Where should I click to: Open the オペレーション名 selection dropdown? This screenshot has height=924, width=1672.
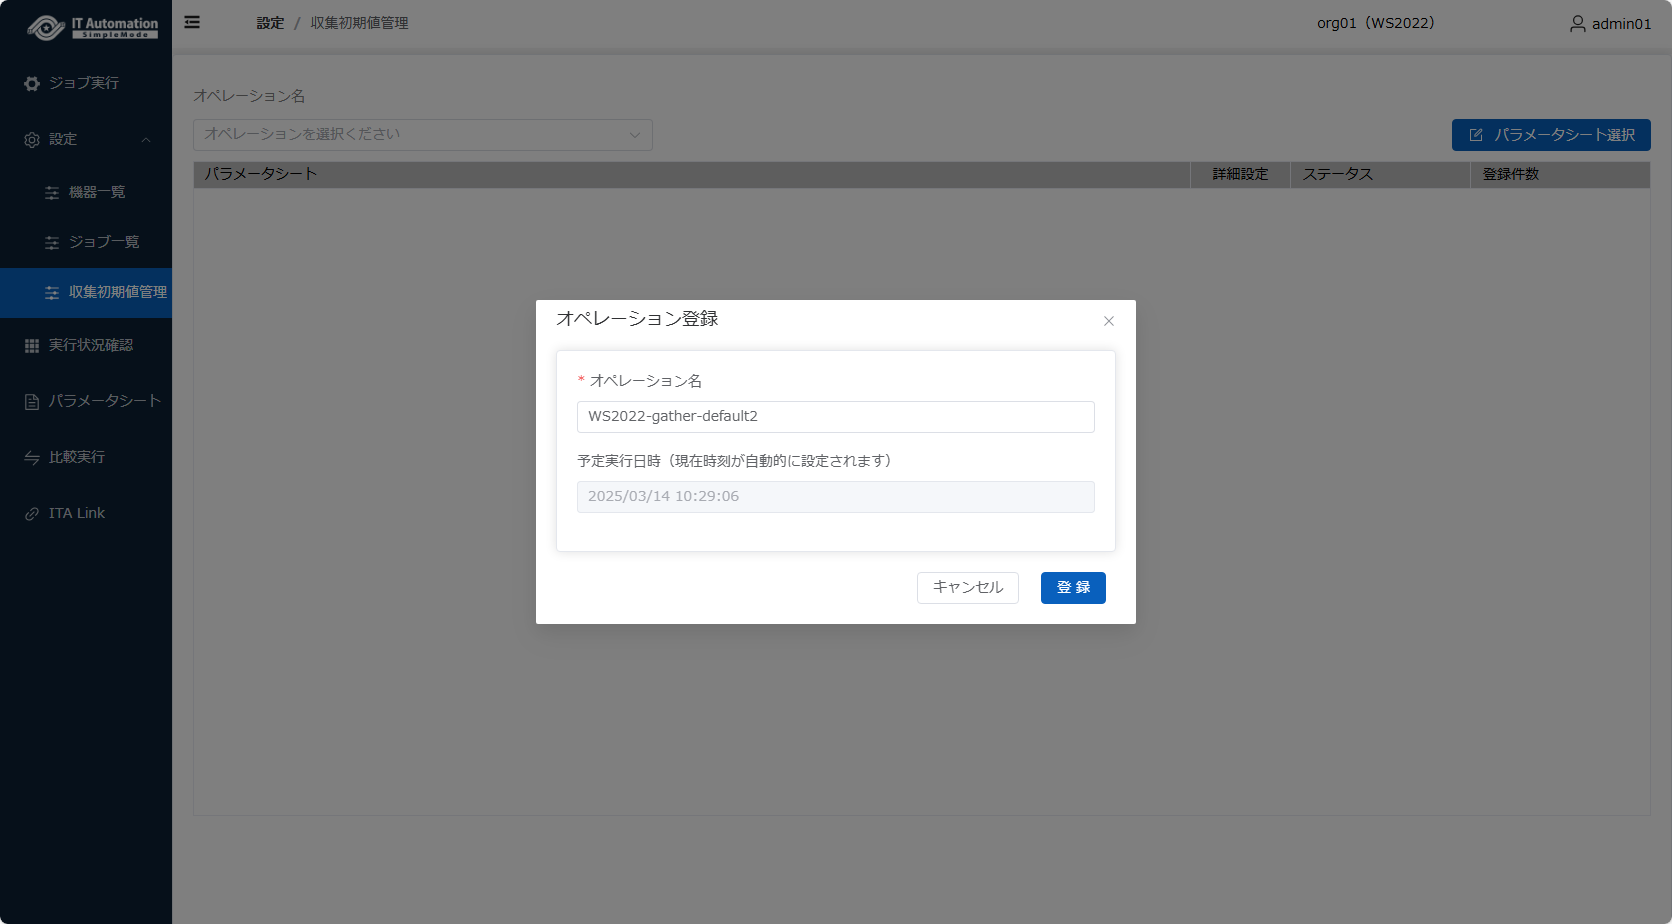click(x=422, y=135)
